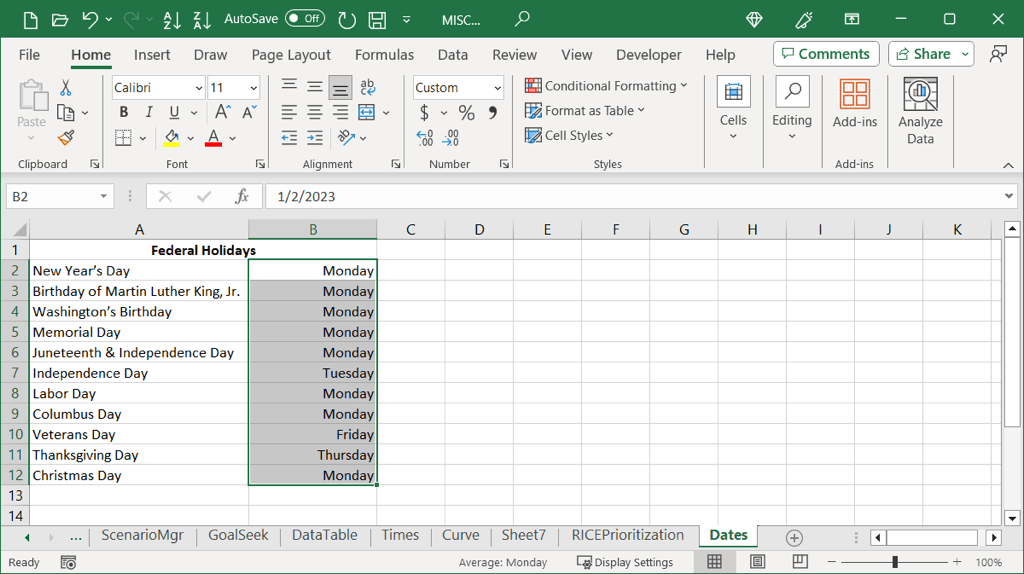
Task: Open the font size dropdown
Action: tap(252, 88)
